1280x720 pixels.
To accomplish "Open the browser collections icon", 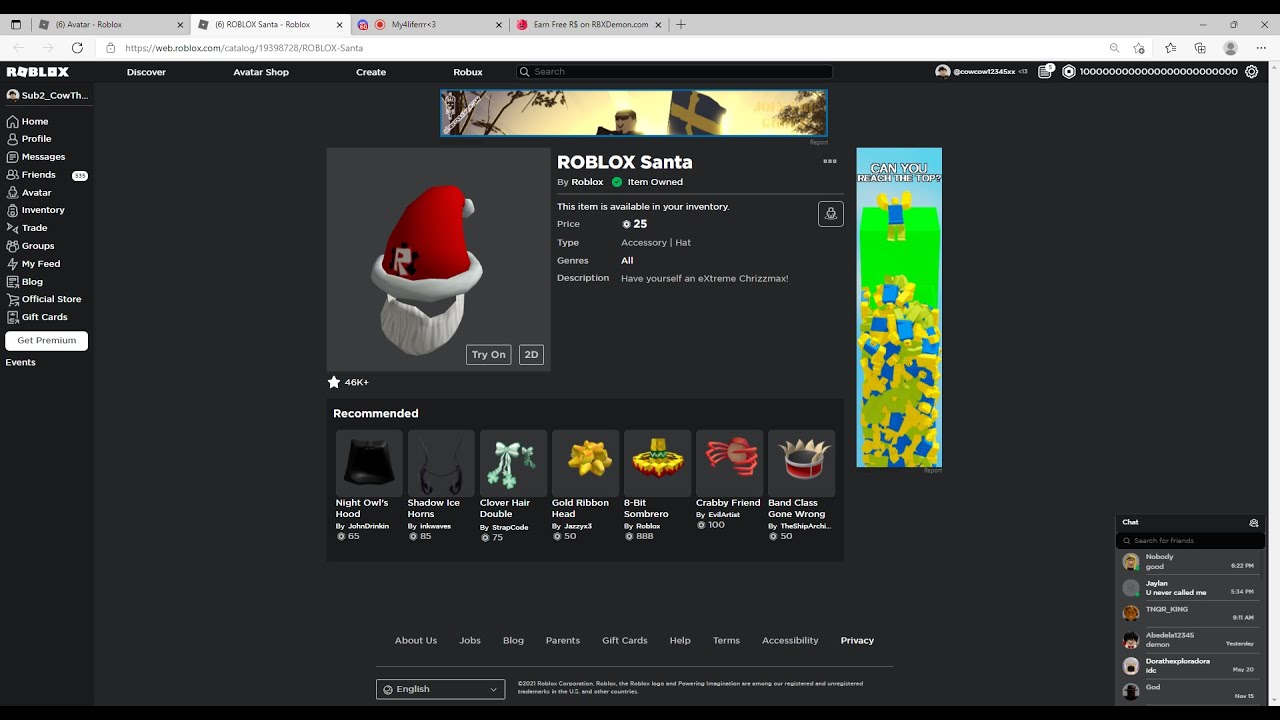I will pos(1200,48).
